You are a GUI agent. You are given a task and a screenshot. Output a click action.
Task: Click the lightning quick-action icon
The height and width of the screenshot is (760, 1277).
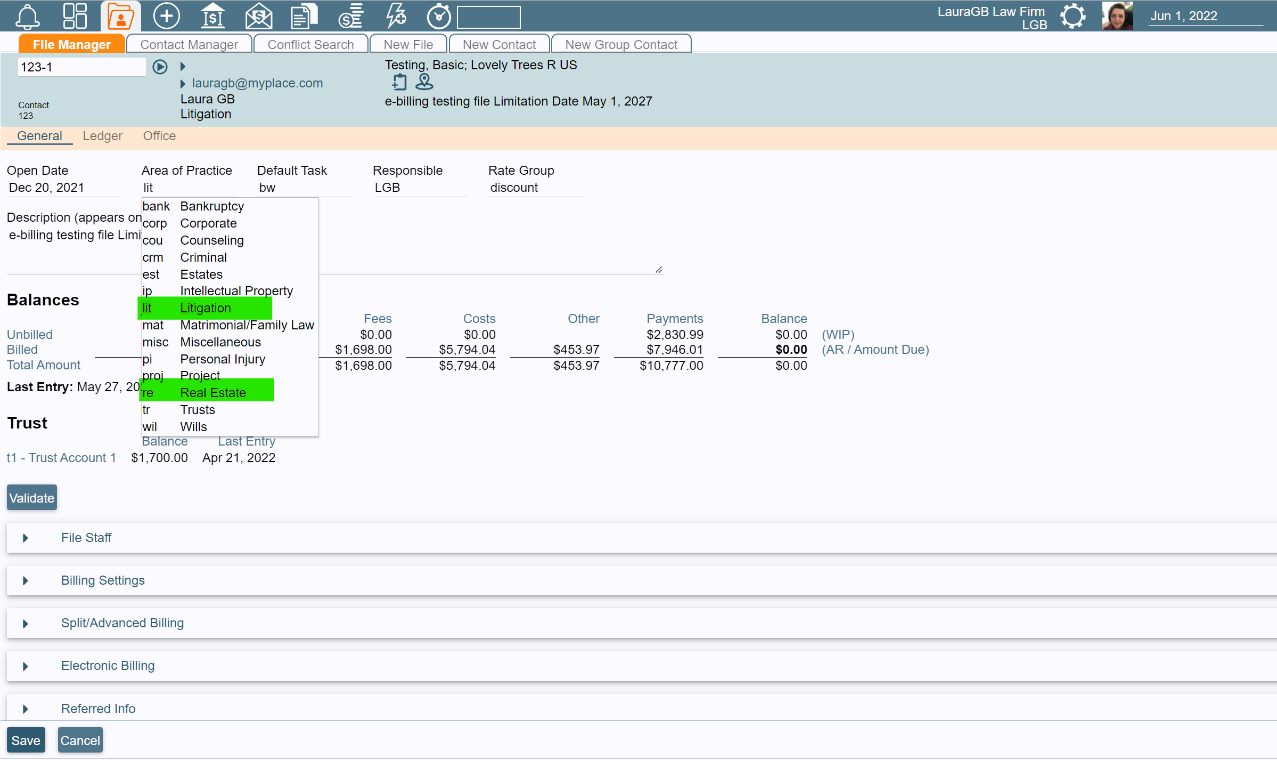[x=394, y=16]
